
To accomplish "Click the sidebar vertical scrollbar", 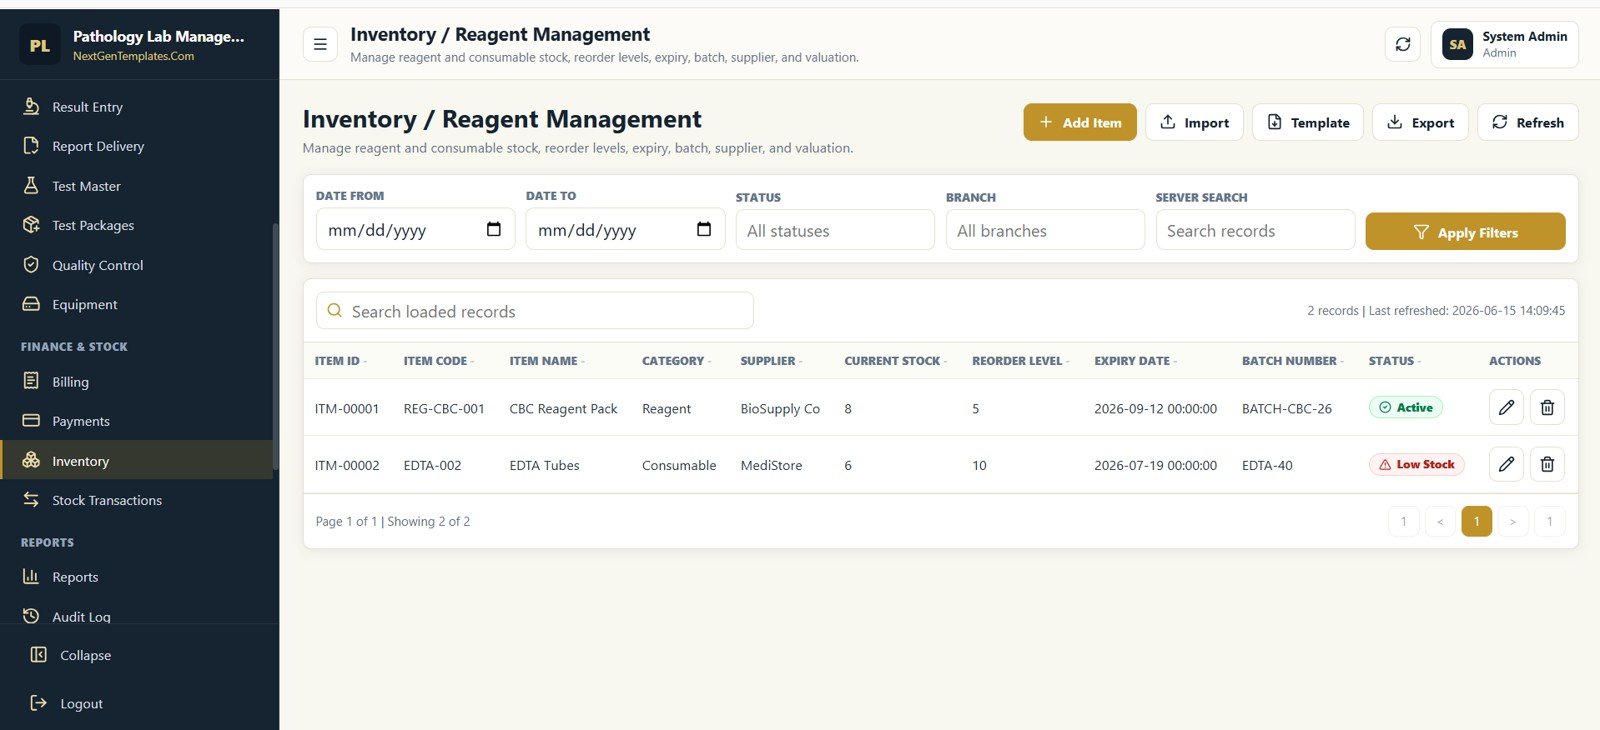I will 275,345.
